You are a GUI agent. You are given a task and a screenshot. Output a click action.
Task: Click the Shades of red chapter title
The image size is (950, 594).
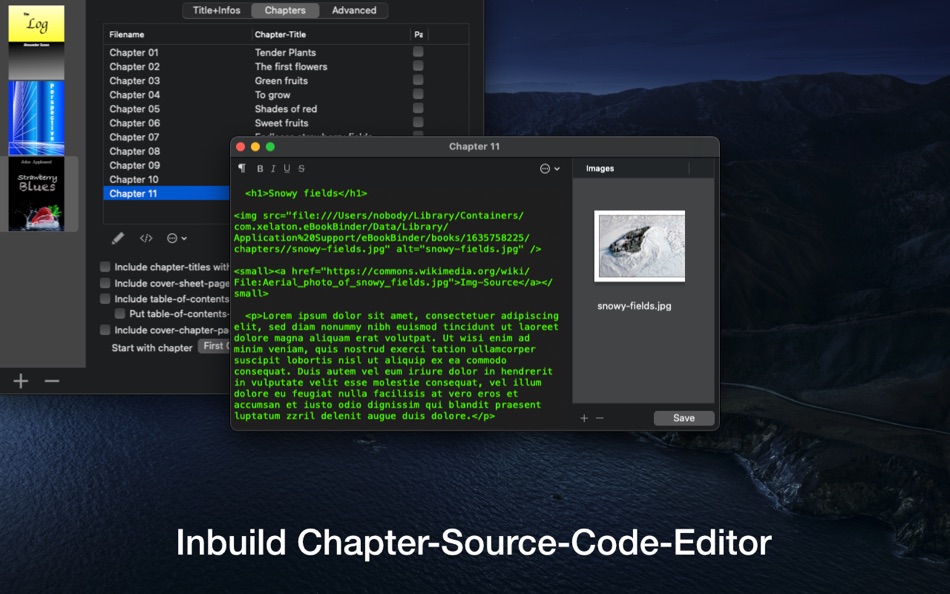(285, 109)
